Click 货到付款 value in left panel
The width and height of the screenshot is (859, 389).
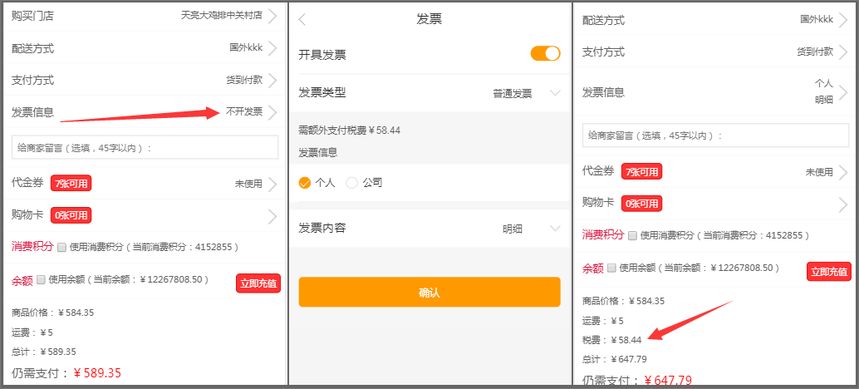click(x=244, y=80)
